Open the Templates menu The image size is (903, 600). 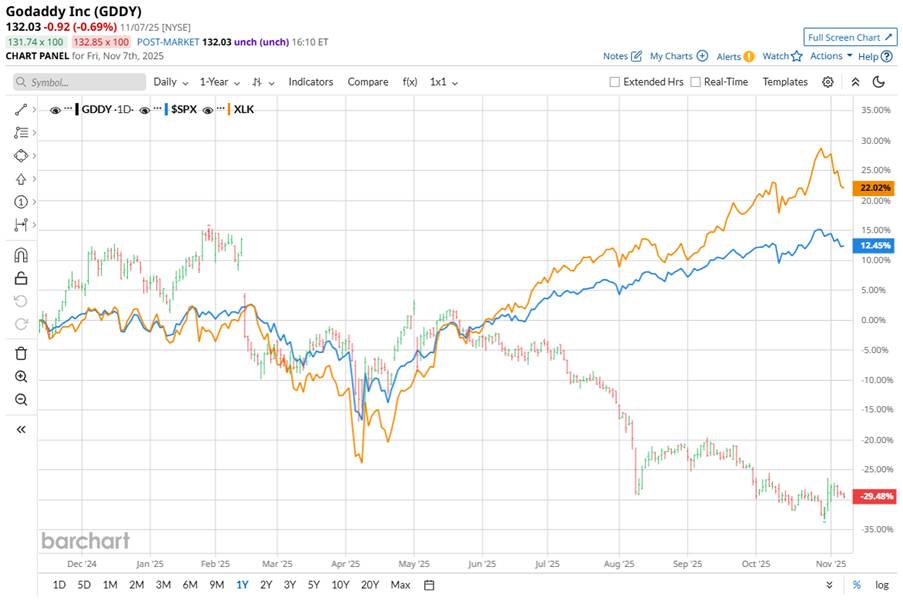(x=785, y=82)
